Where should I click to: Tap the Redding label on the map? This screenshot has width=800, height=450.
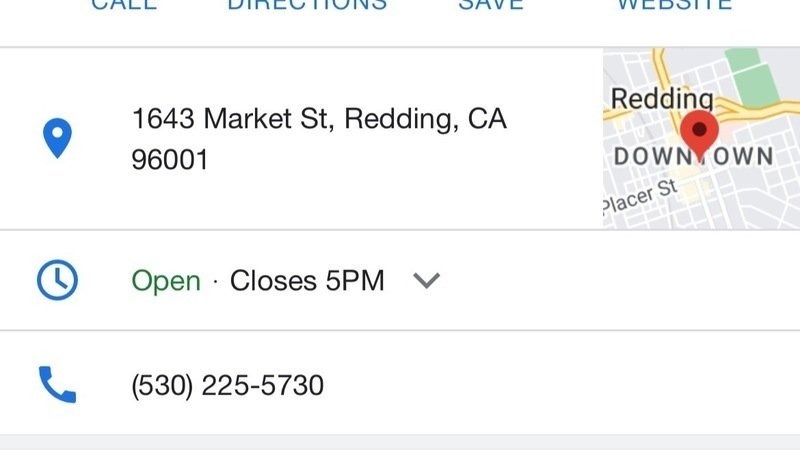(x=661, y=99)
